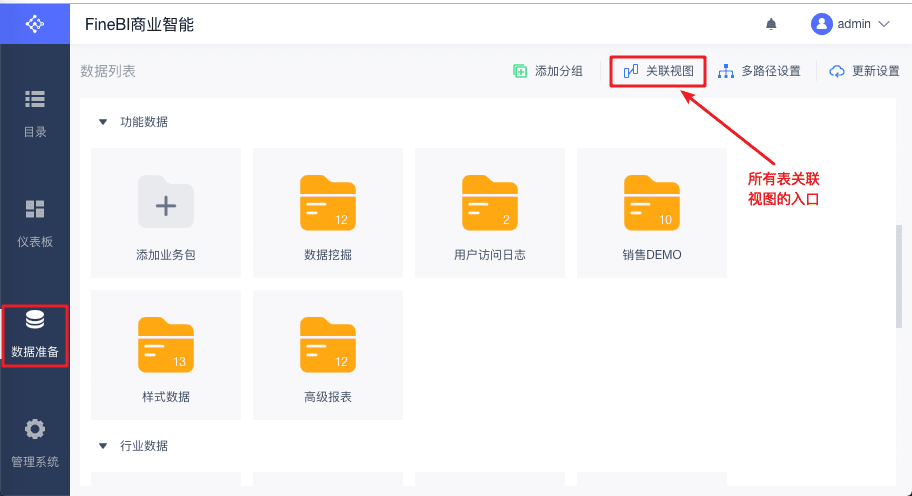Open the 样式数据 folder icon
Screen dimensions: 912x496
[x=166, y=345]
